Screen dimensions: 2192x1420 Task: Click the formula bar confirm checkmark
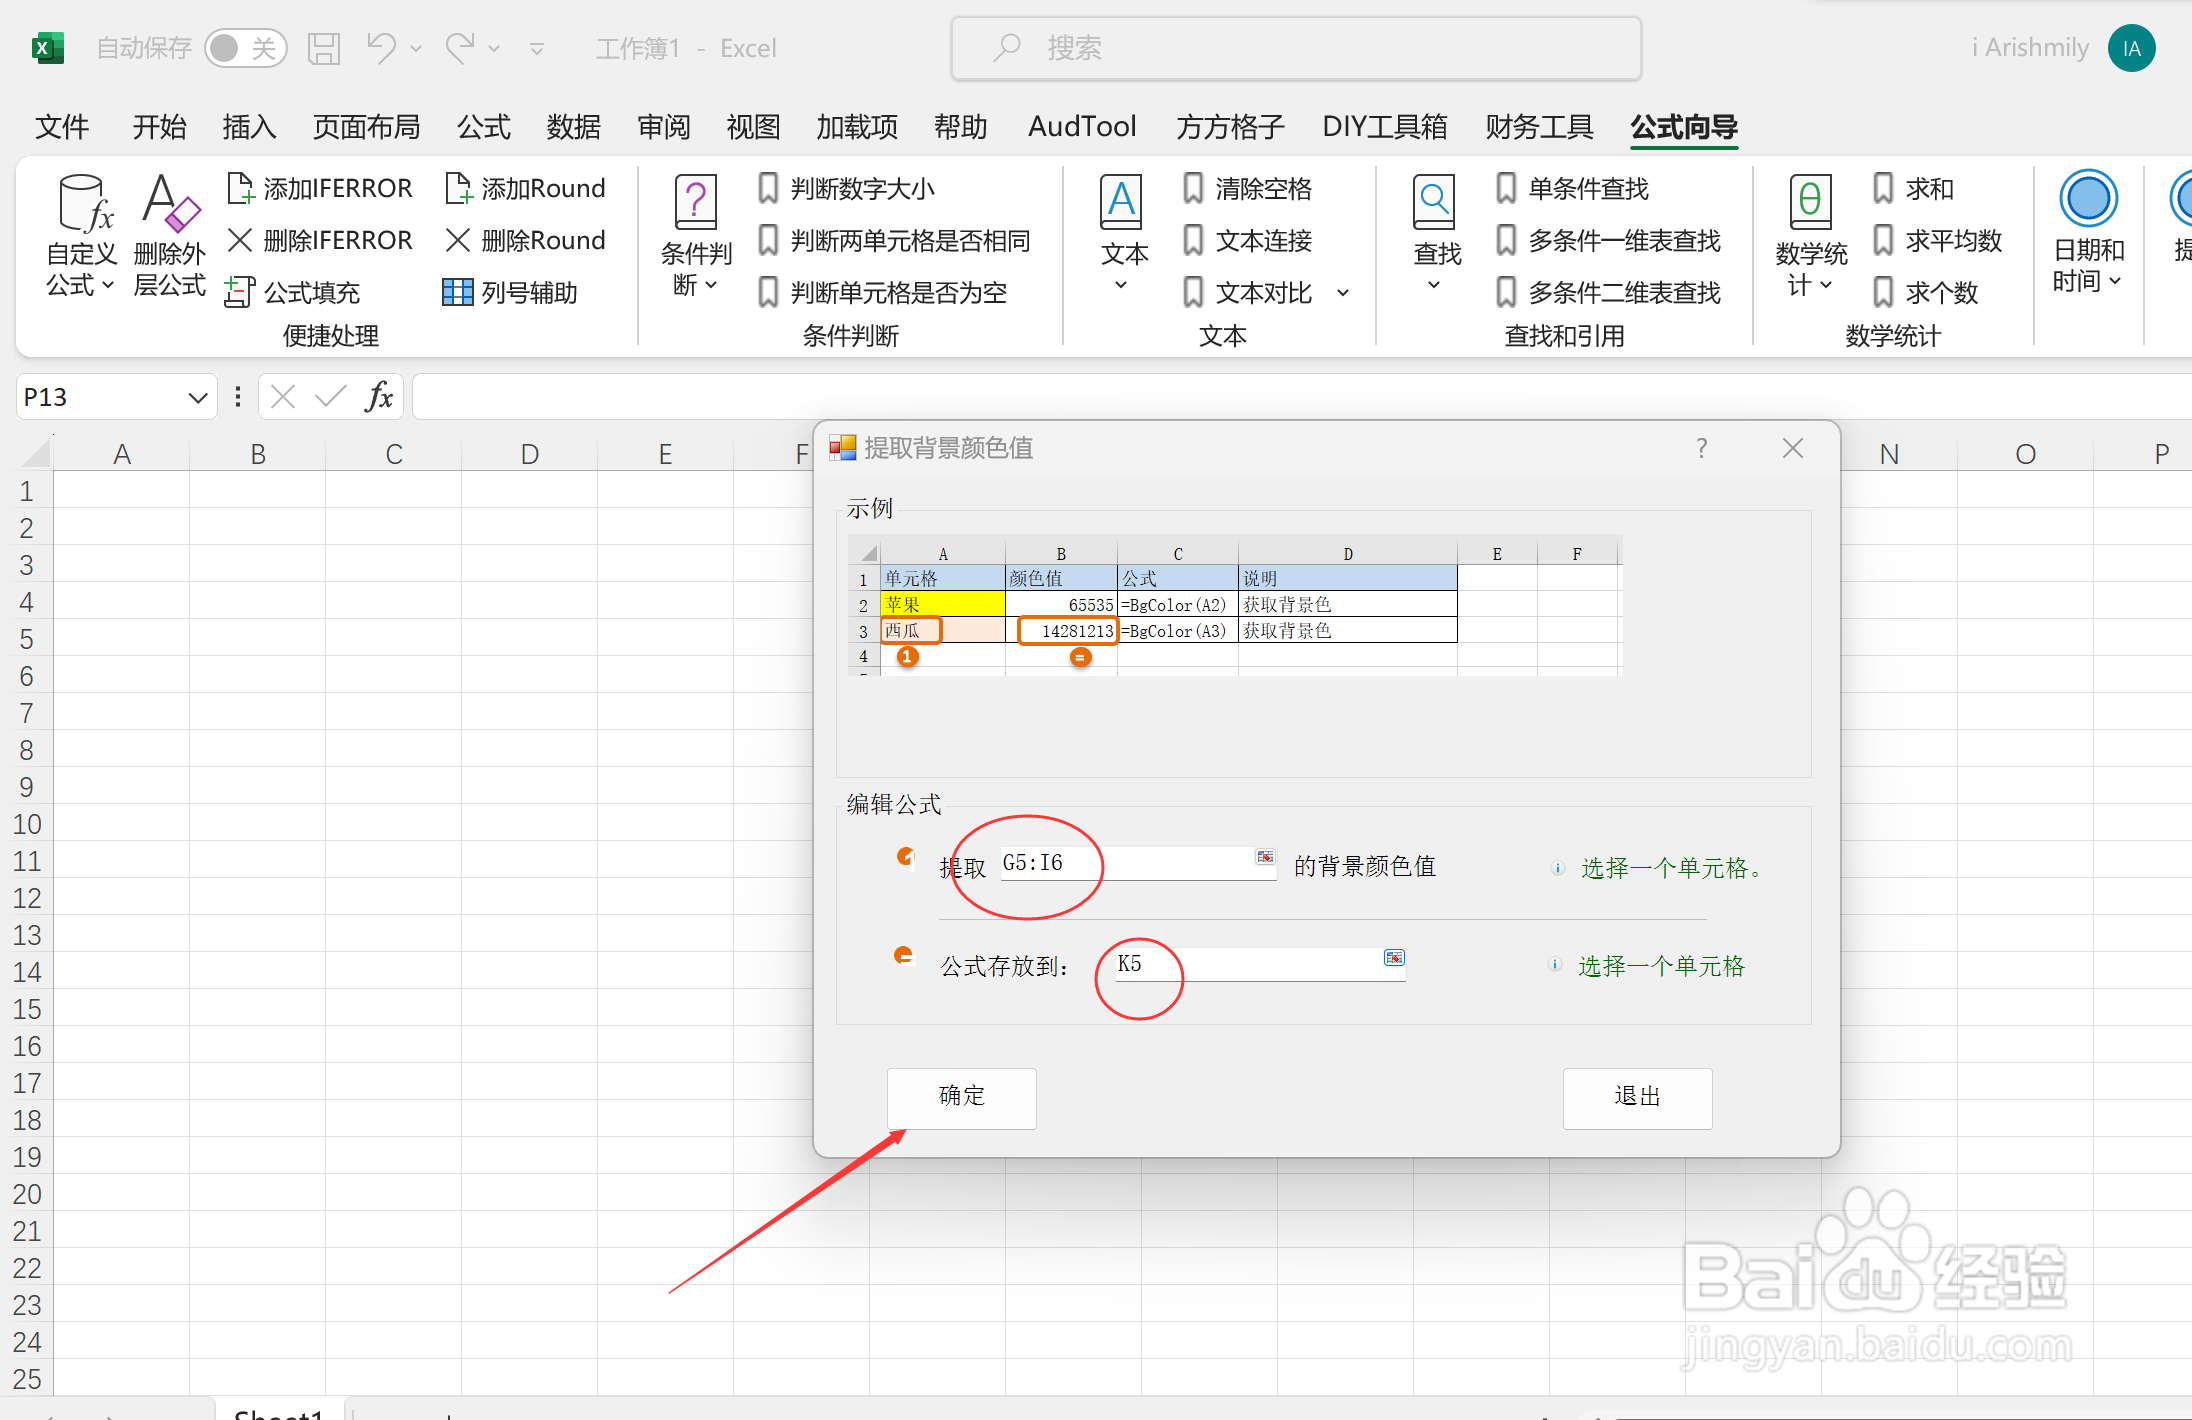pyautogui.click(x=330, y=397)
